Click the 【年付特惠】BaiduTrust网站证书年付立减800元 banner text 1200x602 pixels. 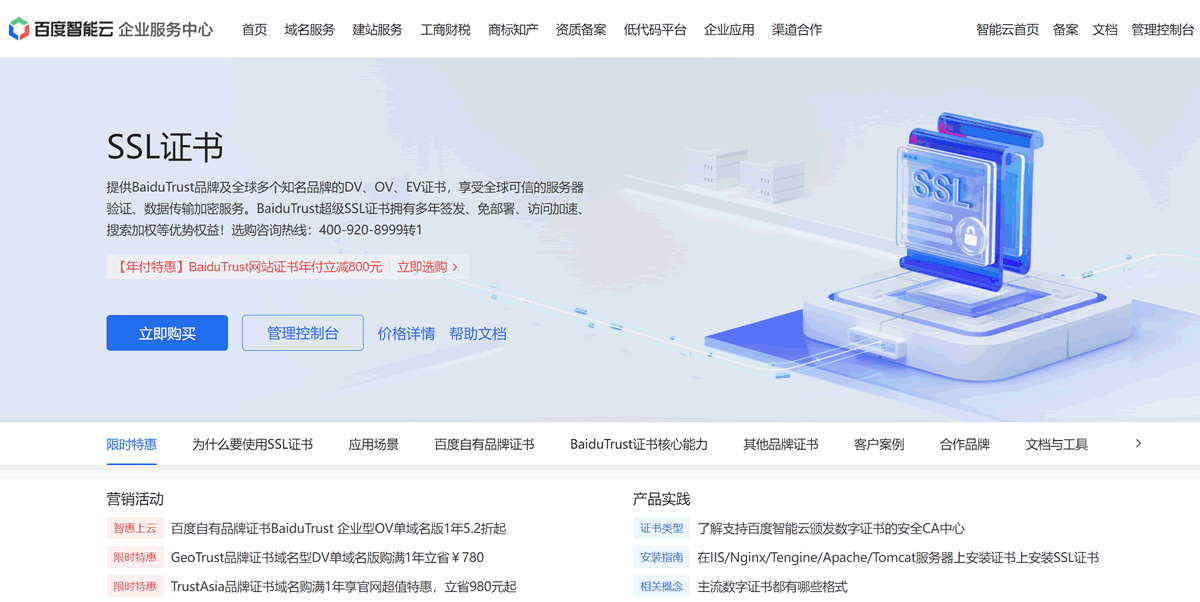coord(246,267)
